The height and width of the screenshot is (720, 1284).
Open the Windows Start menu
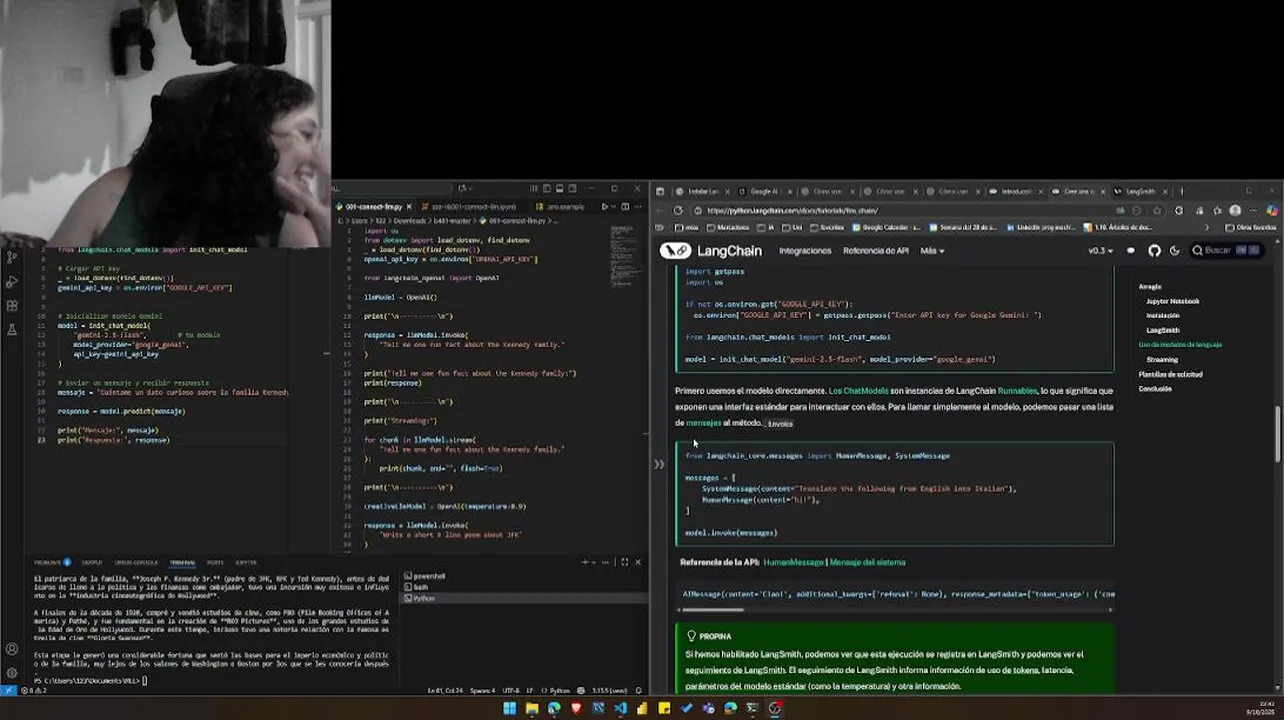[x=509, y=709]
